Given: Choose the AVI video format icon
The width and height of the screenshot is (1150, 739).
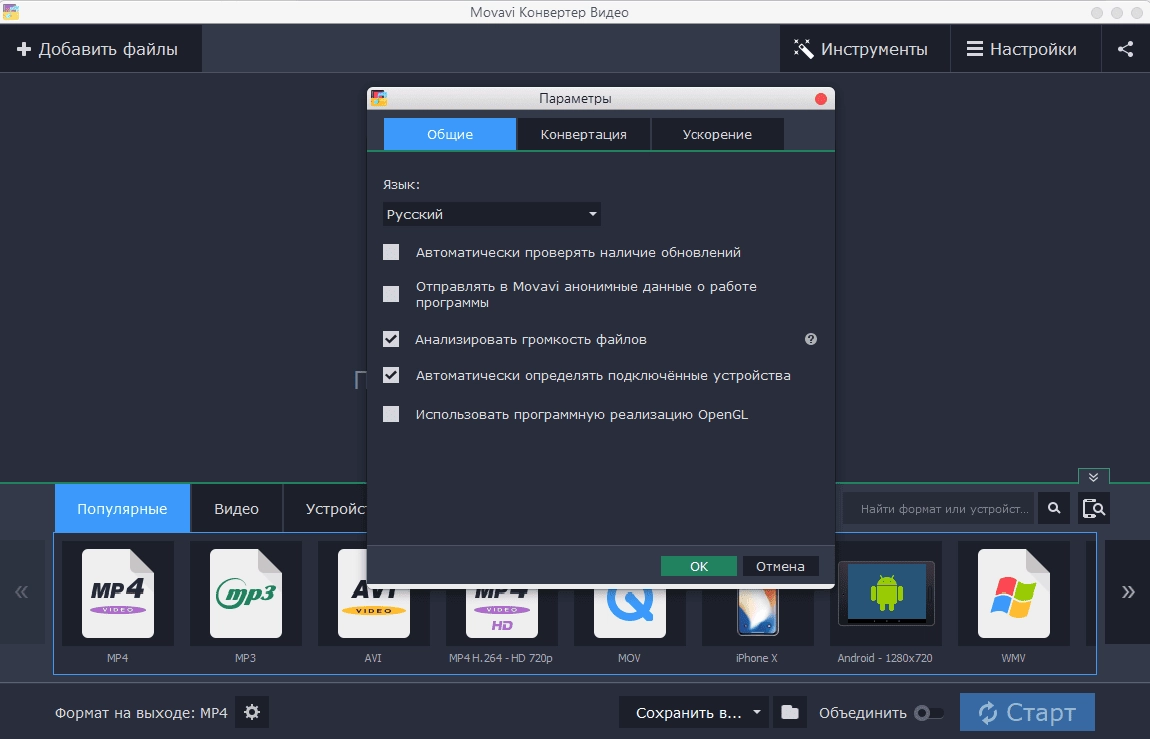Looking at the screenshot, I should tap(373, 612).
